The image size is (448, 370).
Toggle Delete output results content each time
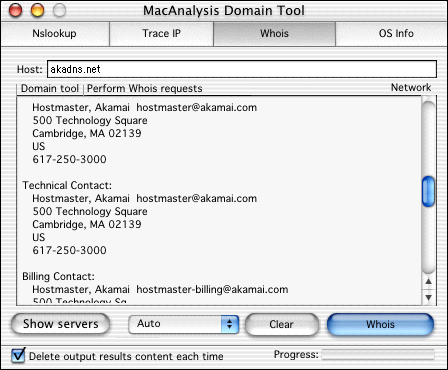coord(18,355)
